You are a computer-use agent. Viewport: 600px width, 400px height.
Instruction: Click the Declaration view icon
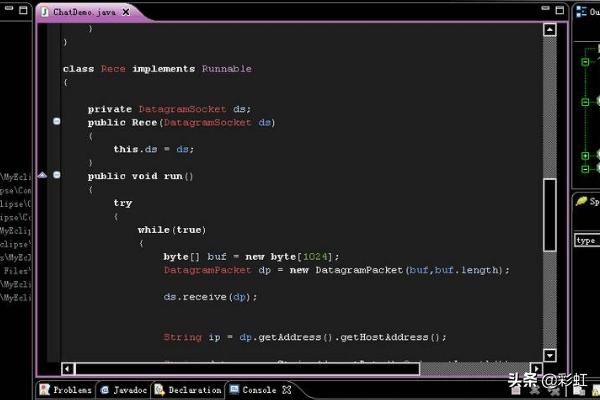pyautogui.click(x=159, y=390)
